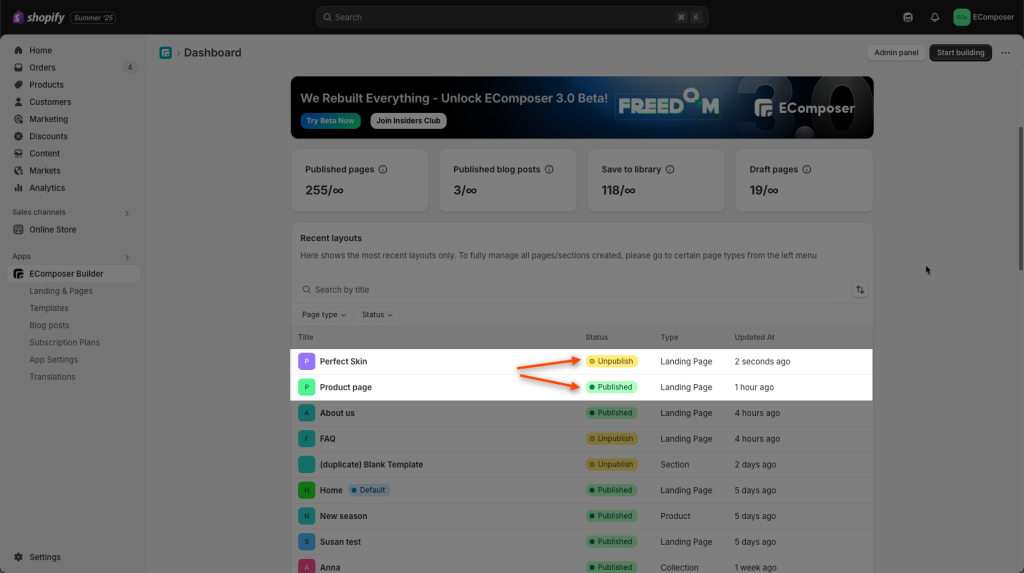Click the Susan test row S icon
1024x573 pixels.
306,542
